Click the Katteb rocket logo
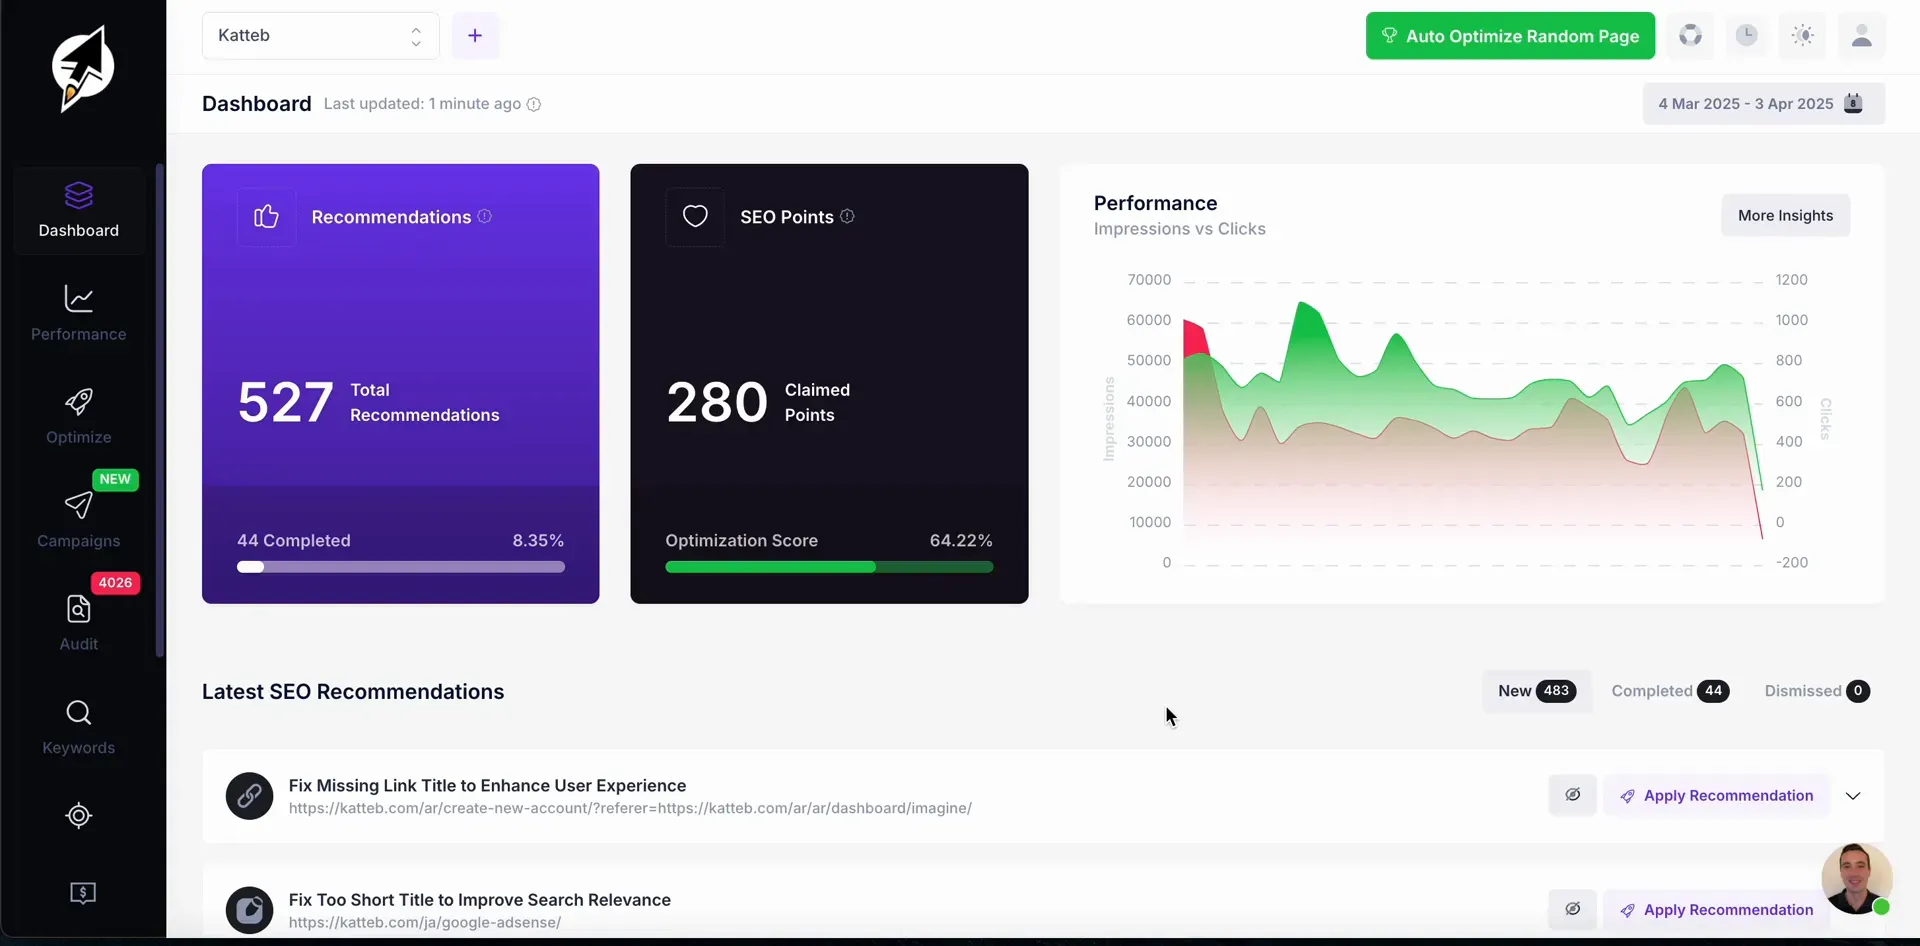1920x946 pixels. (x=82, y=68)
